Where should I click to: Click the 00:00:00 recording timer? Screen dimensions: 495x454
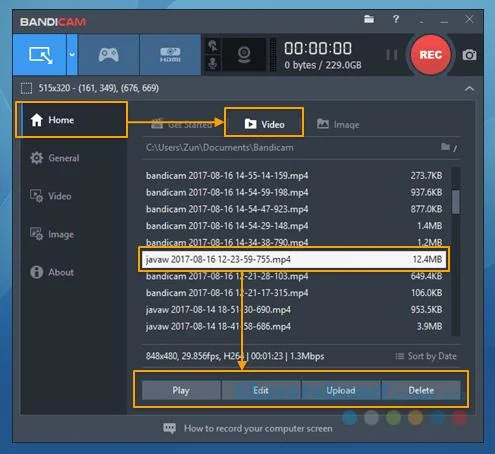pyautogui.click(x=318, y=48)
